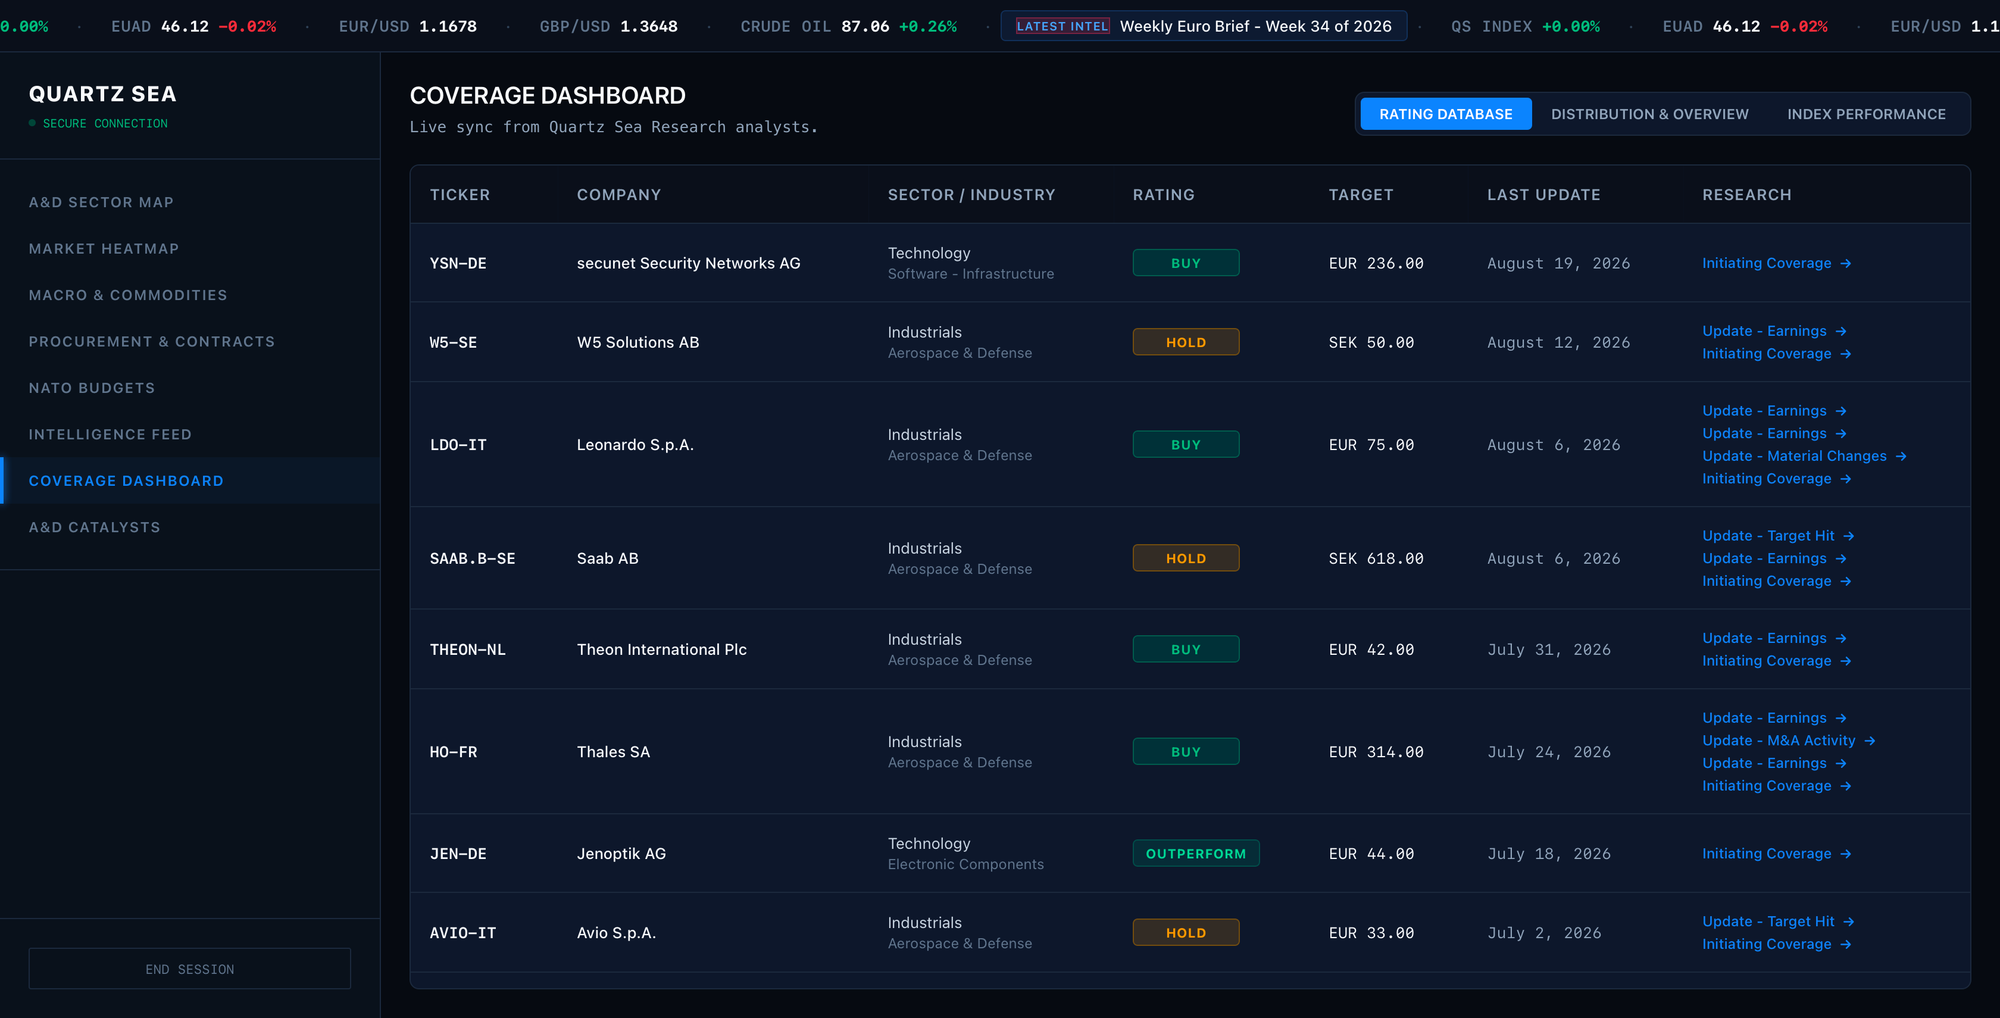2000x1018 pixels.
Task: Click the date July 31, 2026
Action: pos(1549,649)
